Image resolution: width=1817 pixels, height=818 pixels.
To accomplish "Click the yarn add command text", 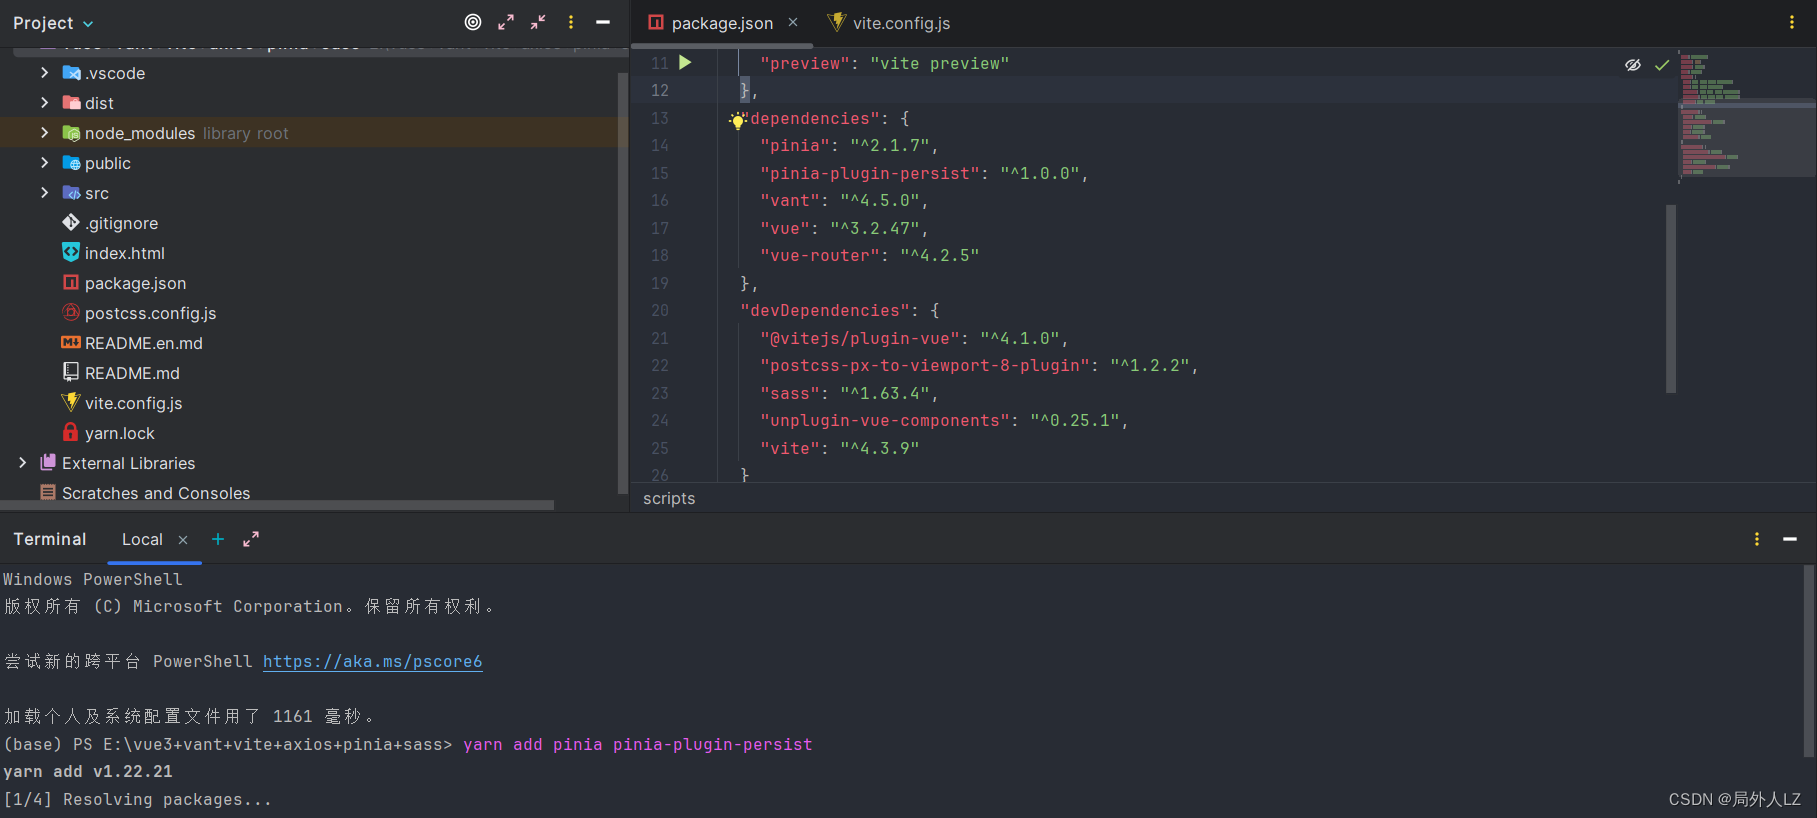I will (x=638, y=745).
